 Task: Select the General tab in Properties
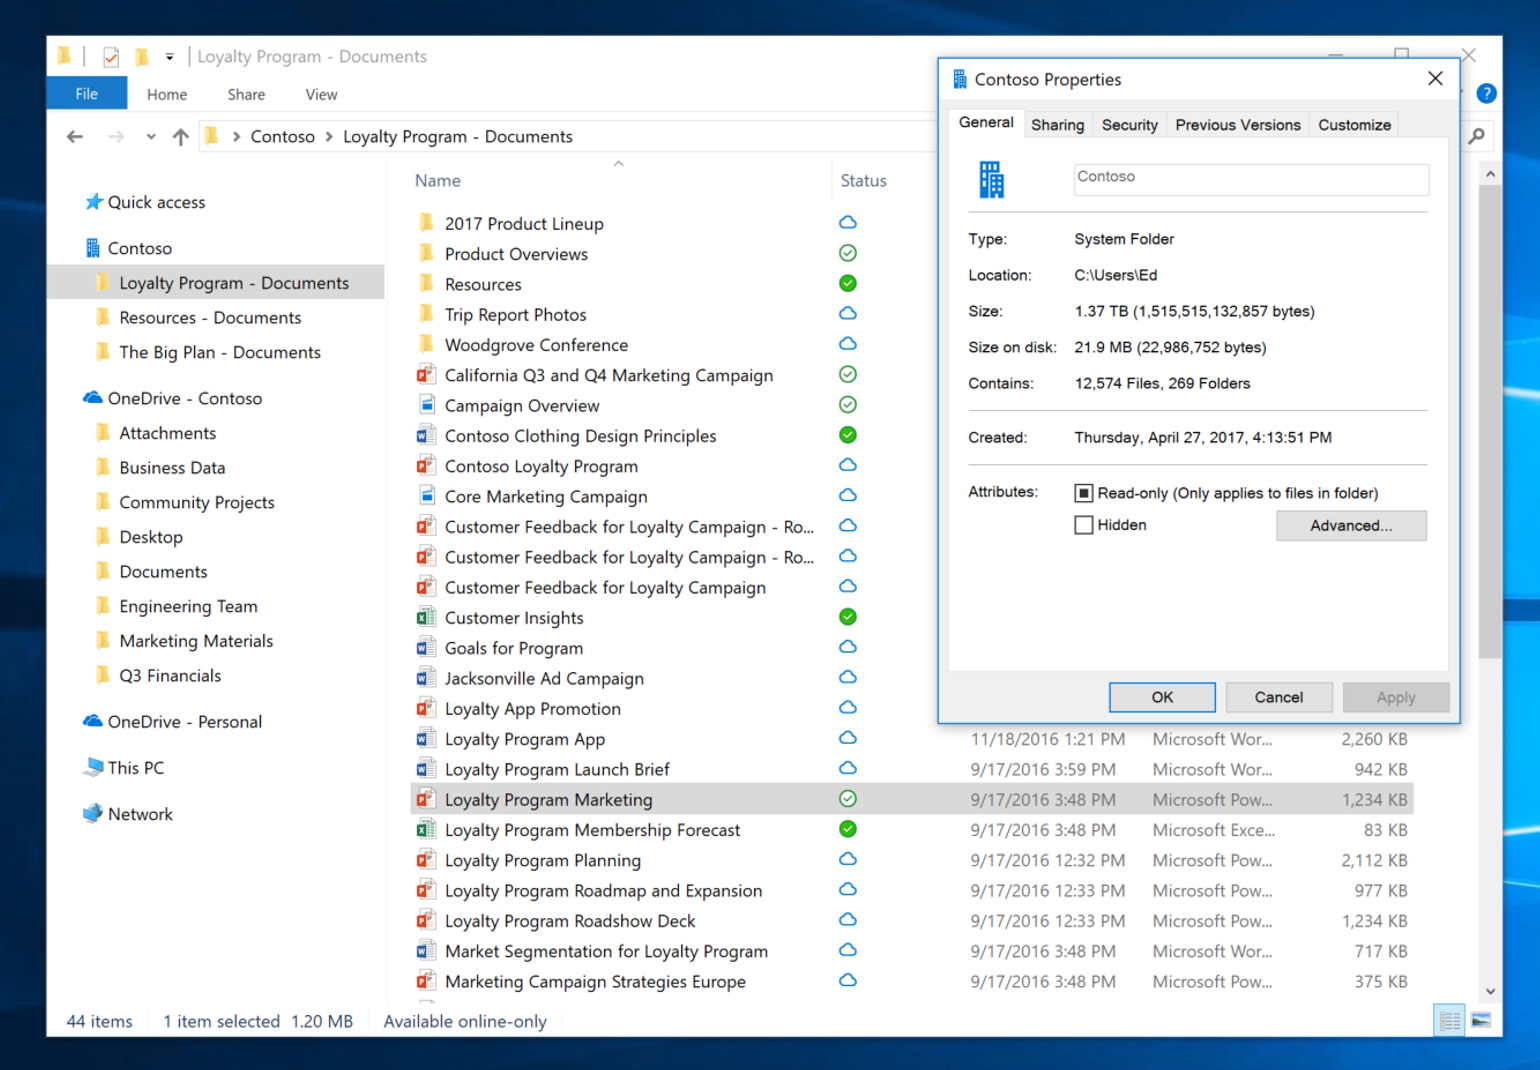pos(986,123)
